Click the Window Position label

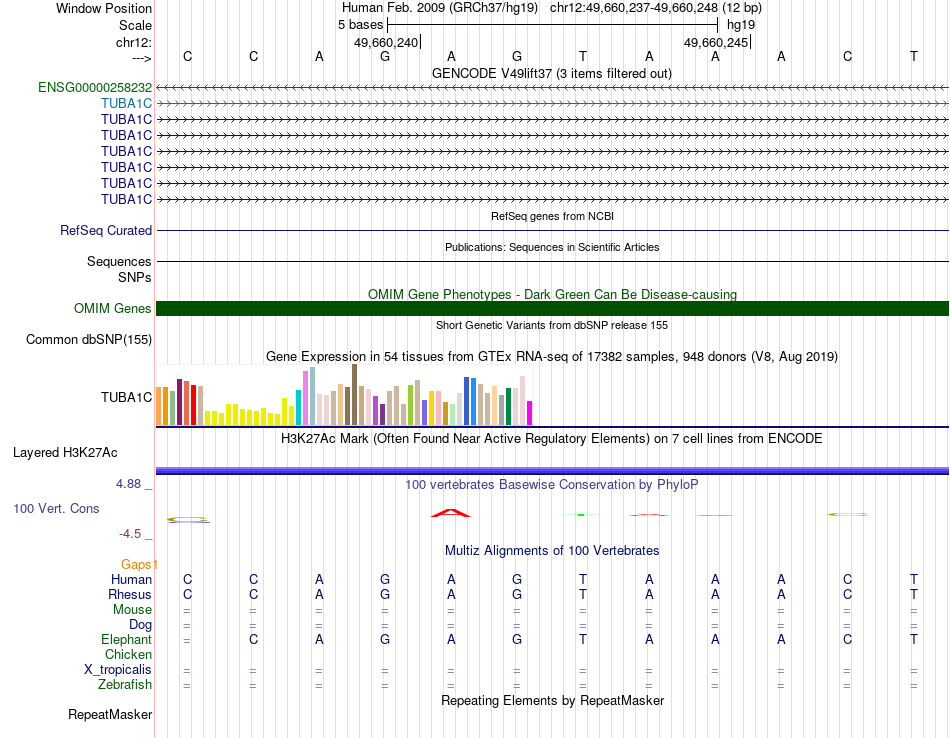click(104, 8)
